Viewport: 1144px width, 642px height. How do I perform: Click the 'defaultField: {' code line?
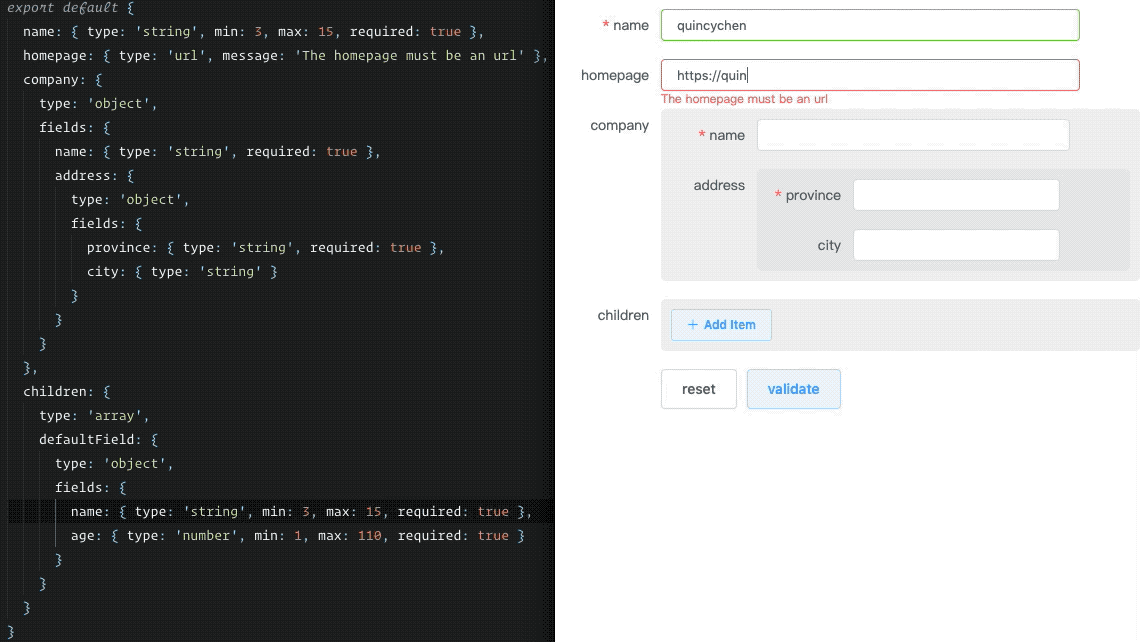click(98, 440)
